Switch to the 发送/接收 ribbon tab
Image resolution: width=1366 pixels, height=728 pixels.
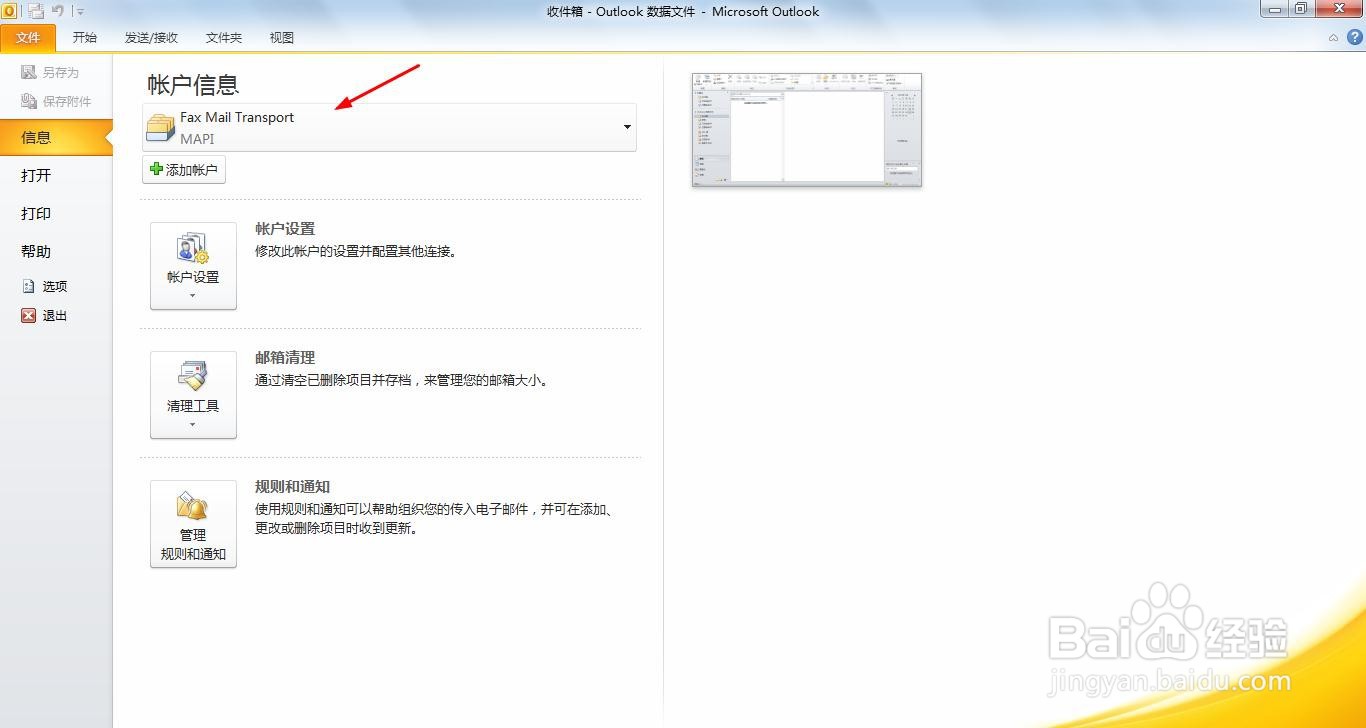[x=151, y=38]
